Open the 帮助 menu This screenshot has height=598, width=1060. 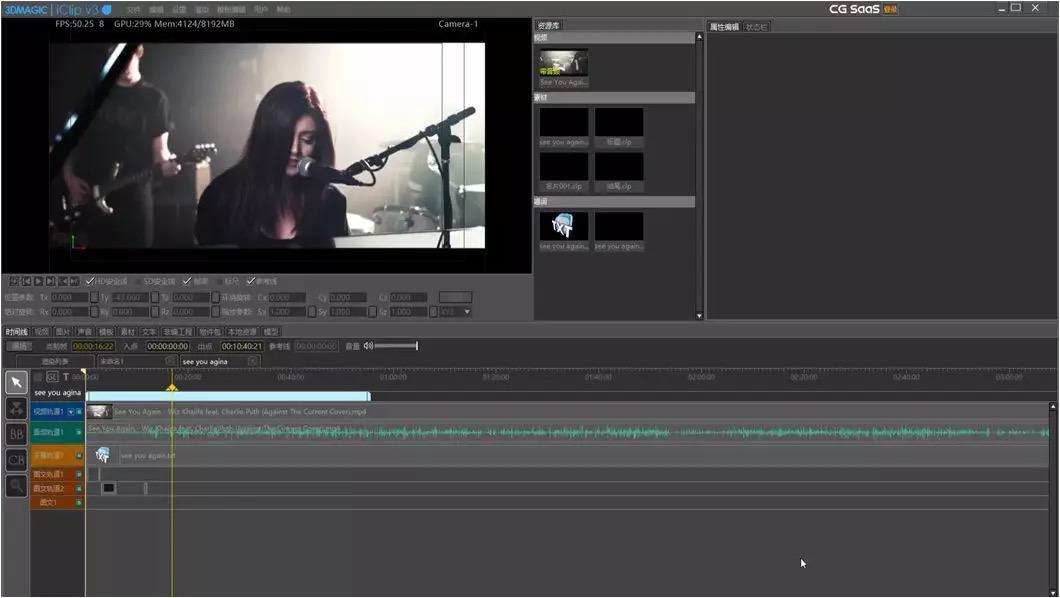tap(284, 10)
